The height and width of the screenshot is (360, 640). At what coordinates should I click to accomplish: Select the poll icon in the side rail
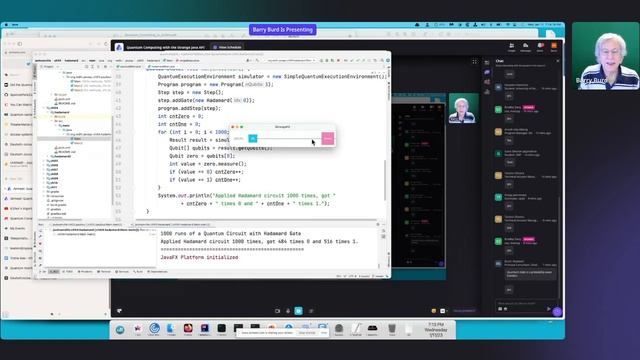coord(487,92)
